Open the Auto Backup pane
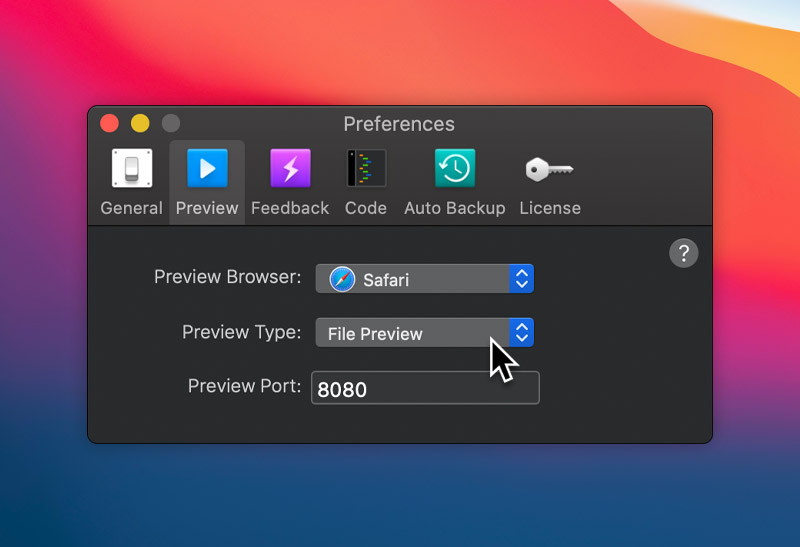This screenshot has height=547, width=800. (x=455, y=182)
